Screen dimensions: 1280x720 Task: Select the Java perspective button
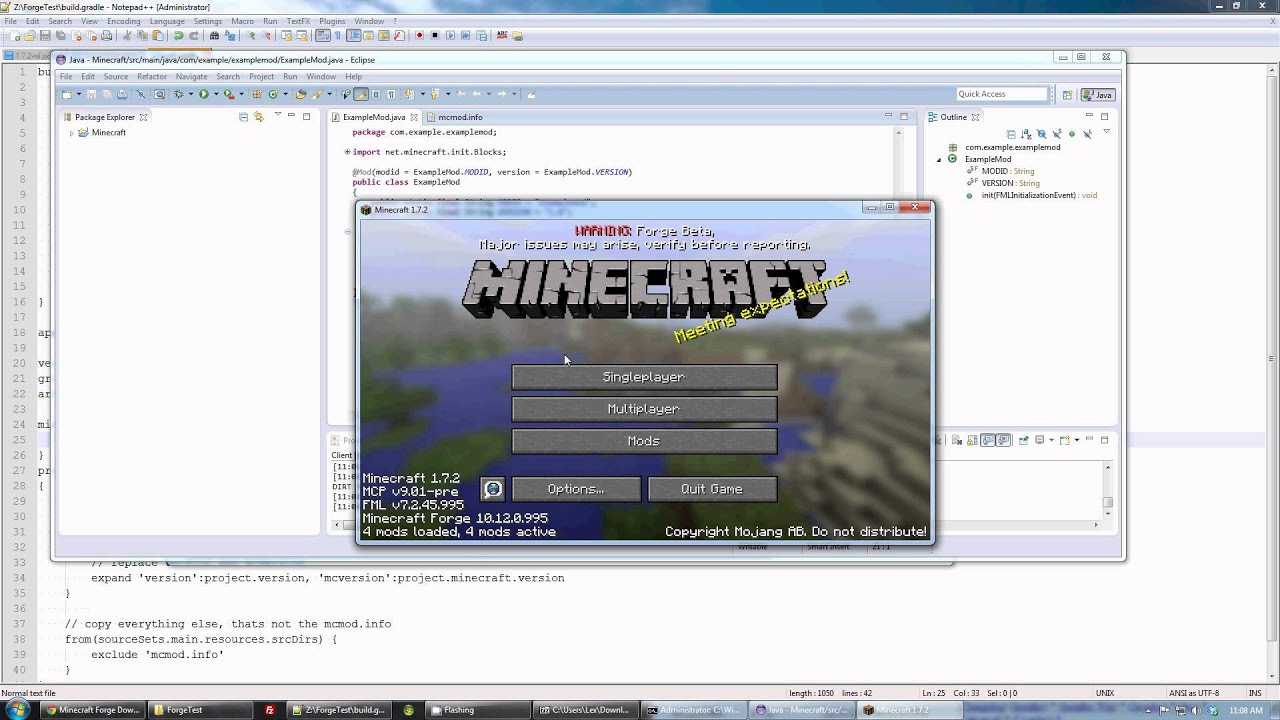pos(1097,95)
